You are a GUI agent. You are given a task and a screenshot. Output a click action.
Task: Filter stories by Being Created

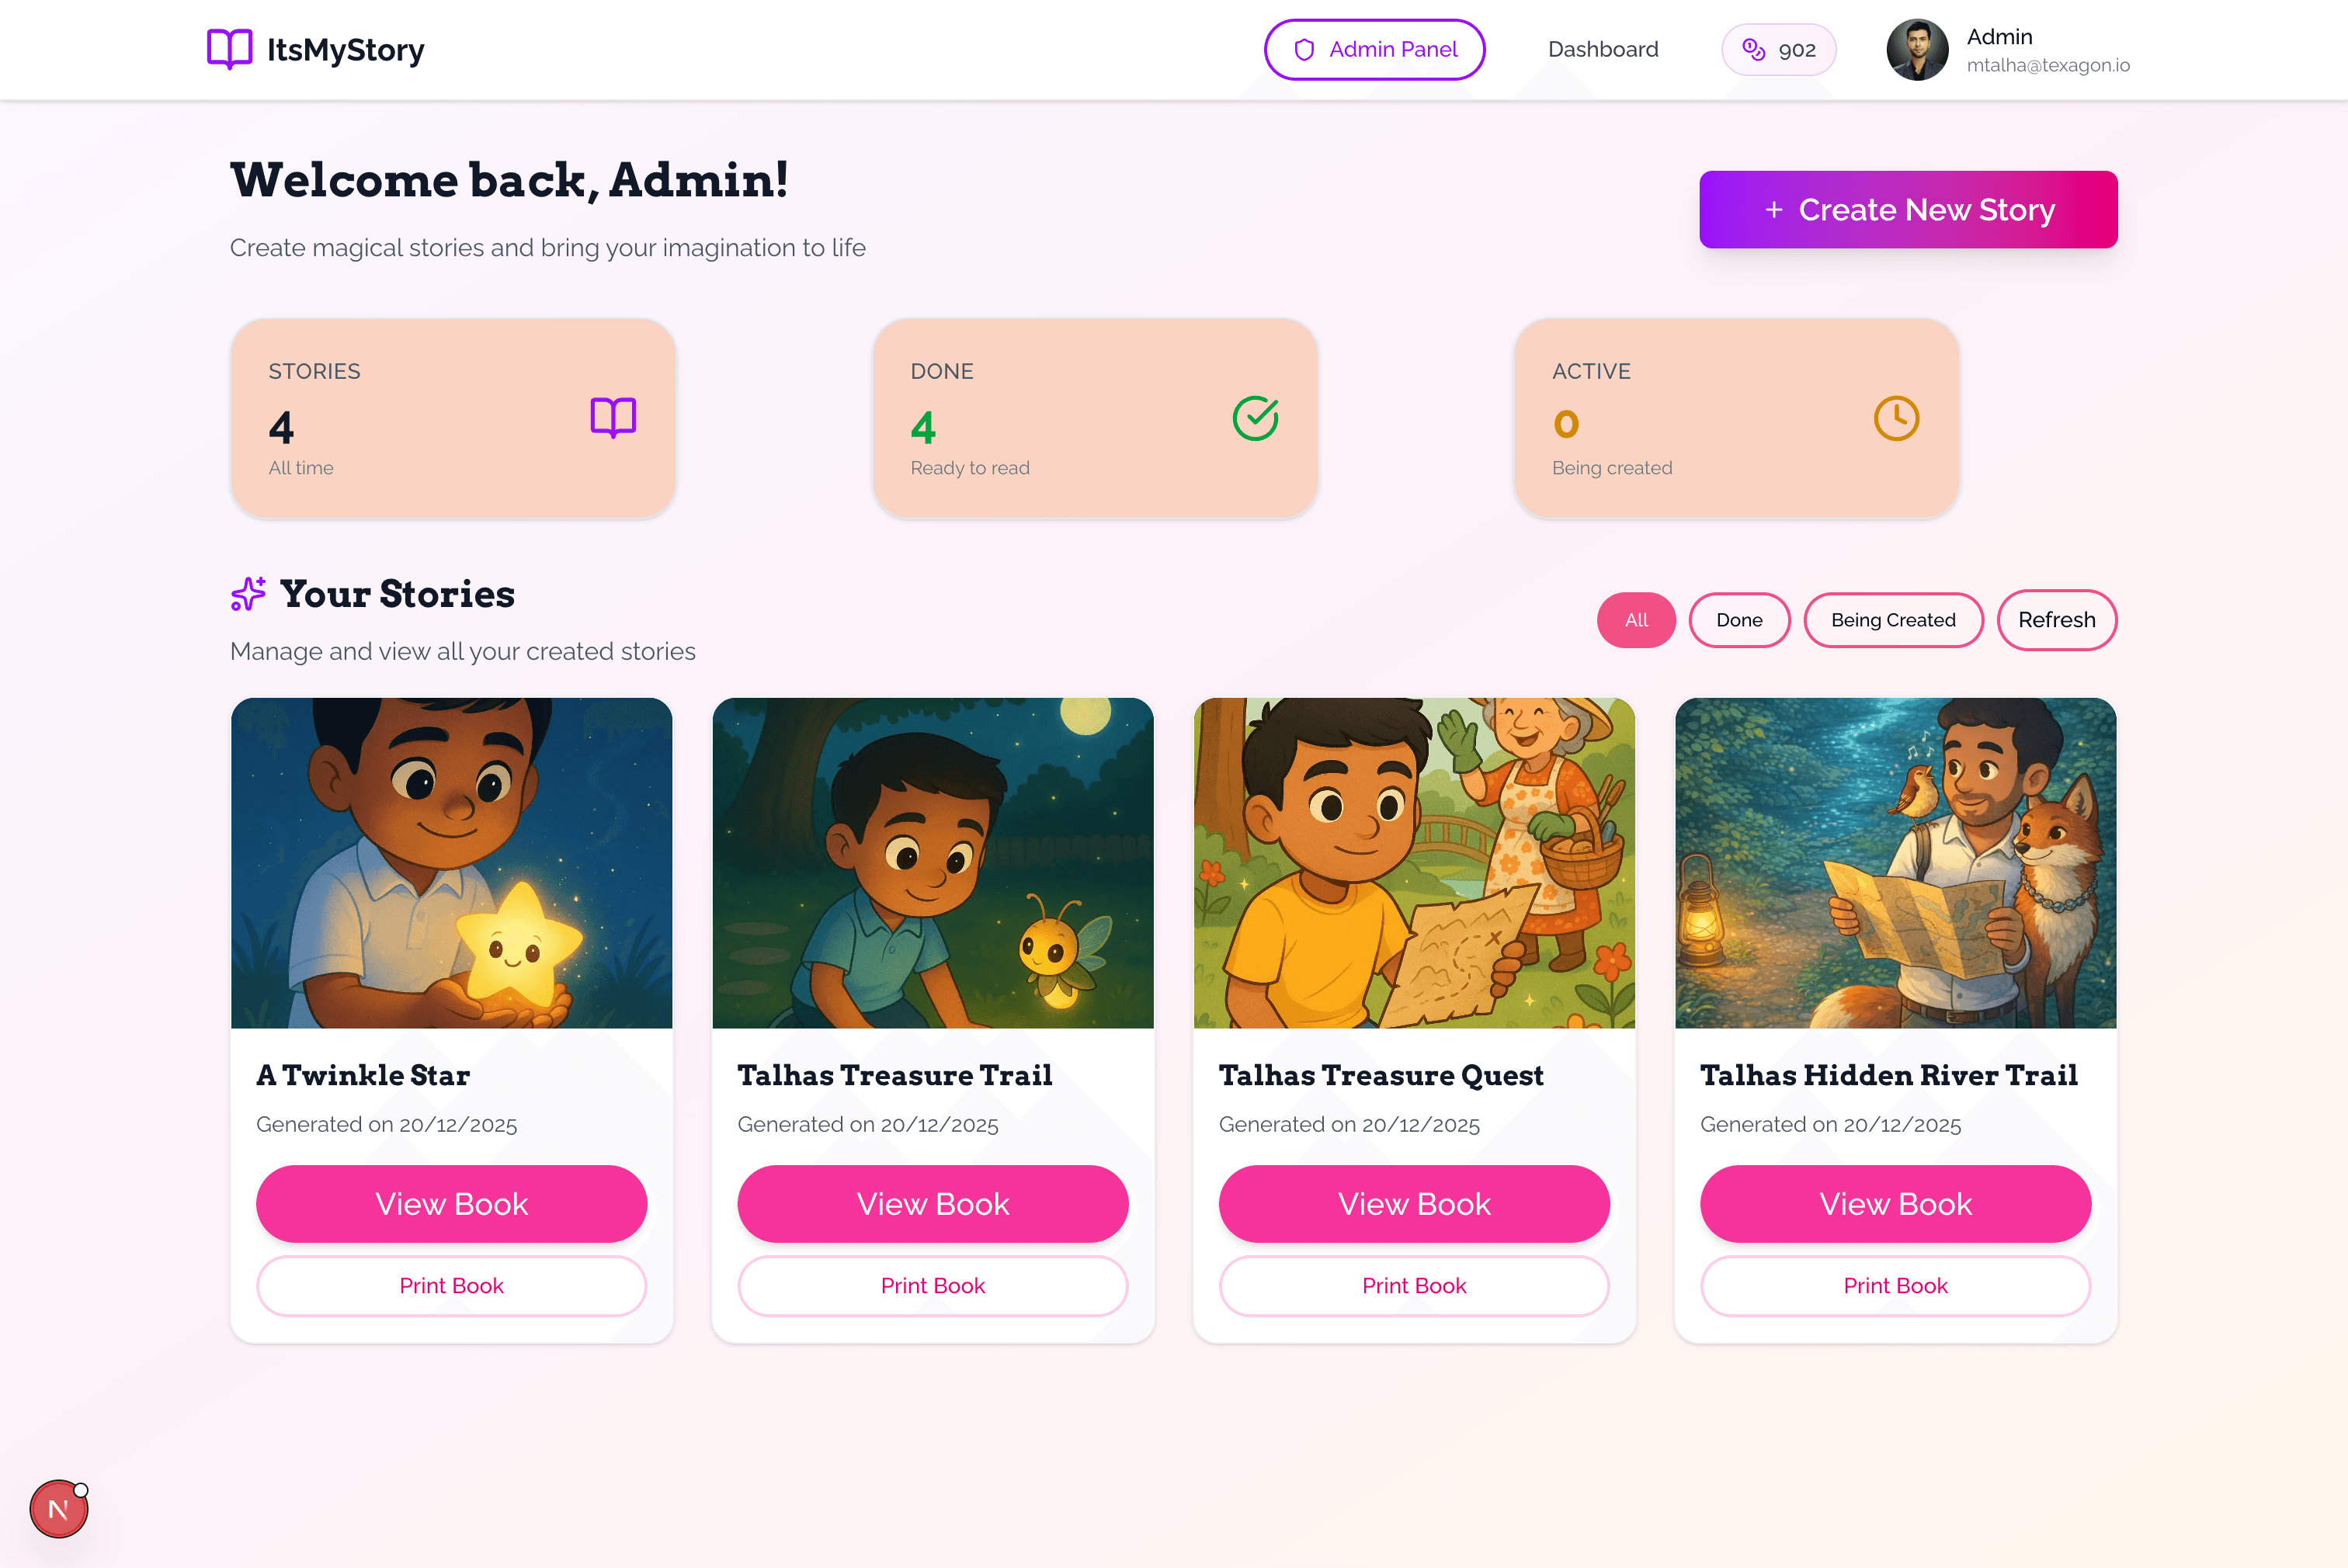click(1893, 620)
